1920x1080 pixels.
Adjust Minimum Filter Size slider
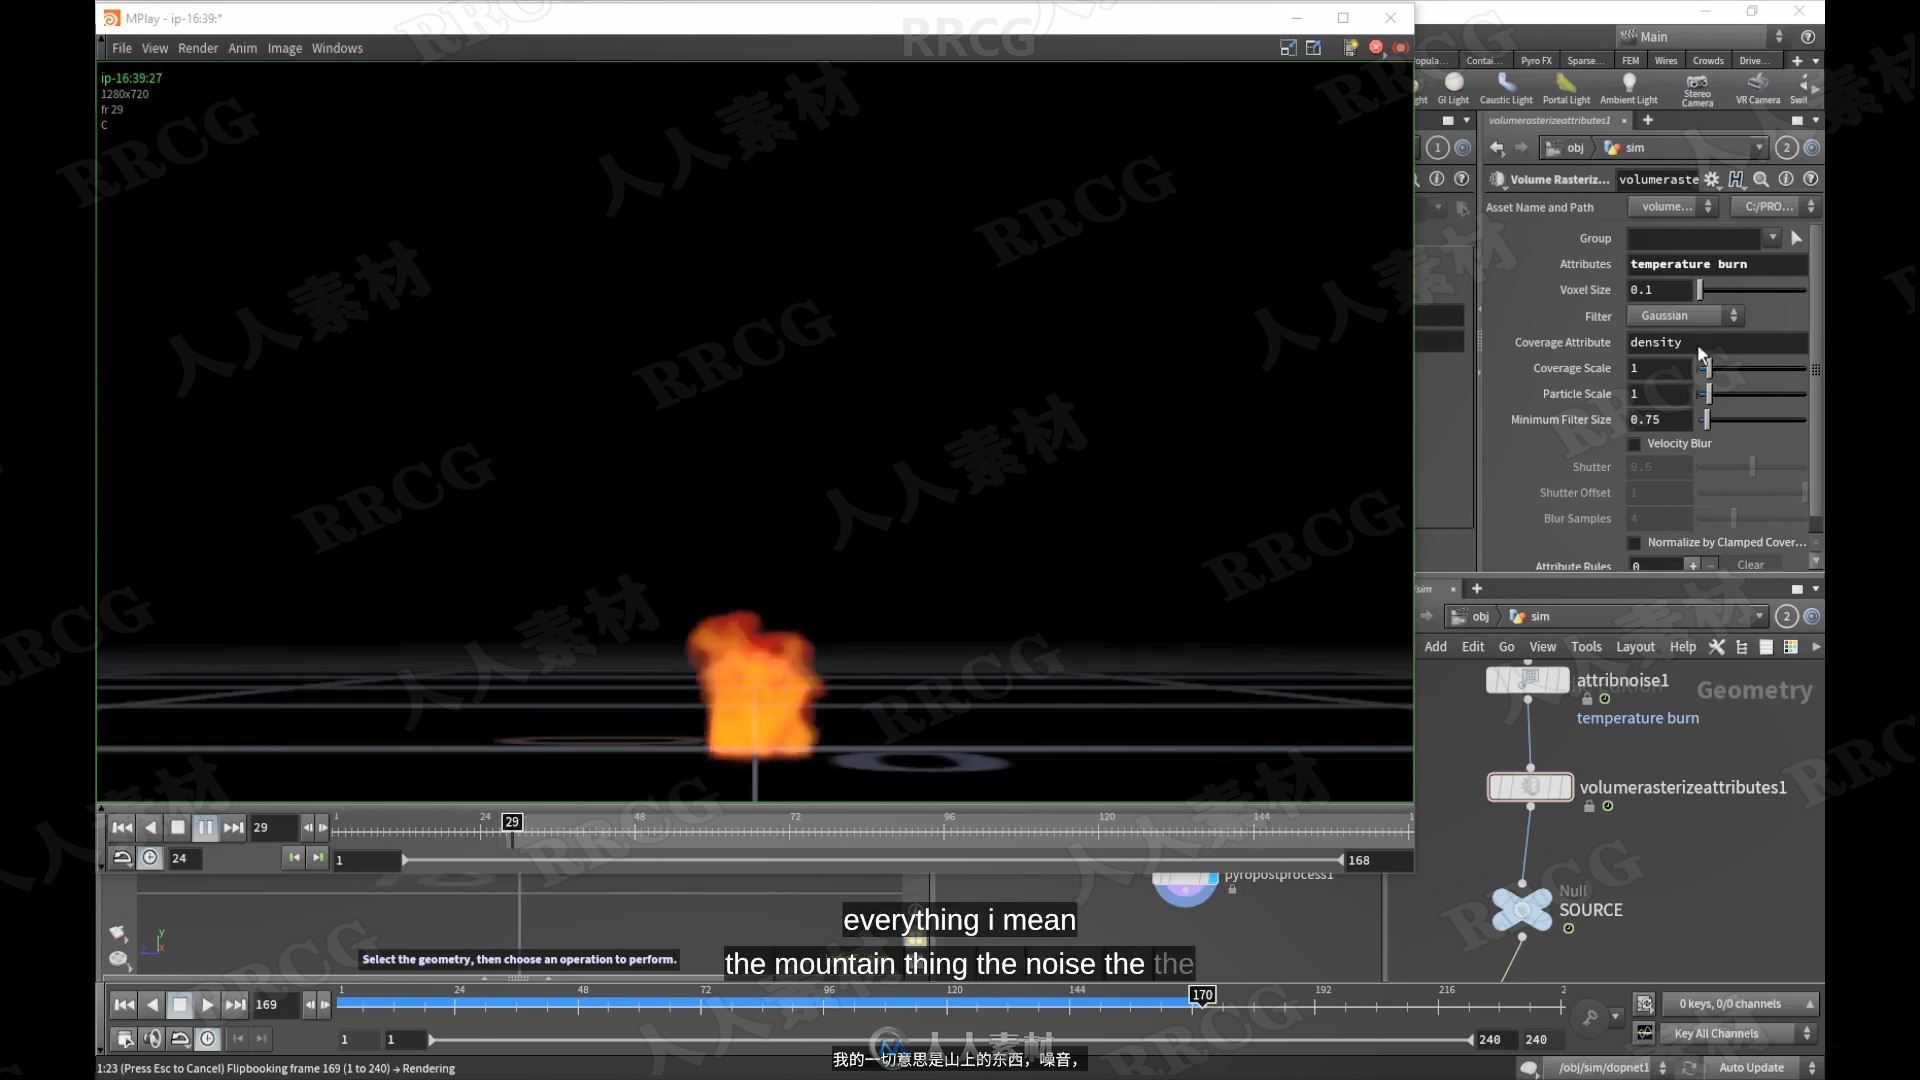1752,420
